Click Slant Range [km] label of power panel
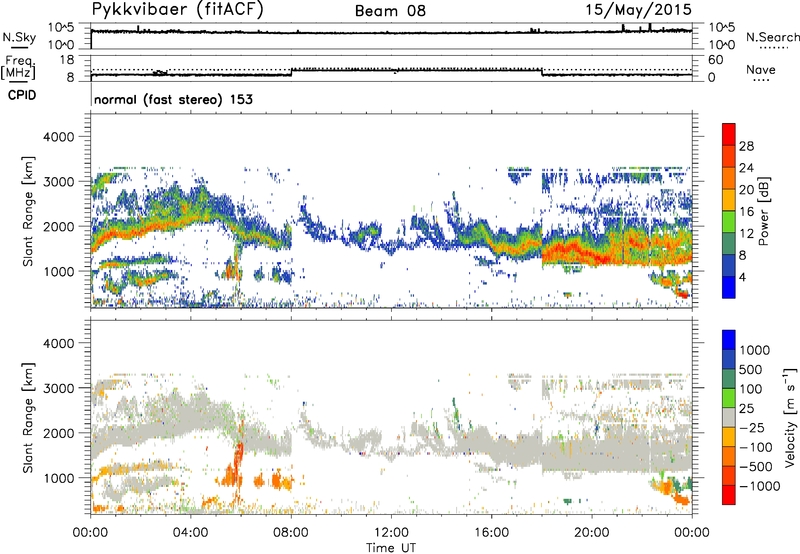This screenshot has height=554, width=800. [x=28, y=211]
